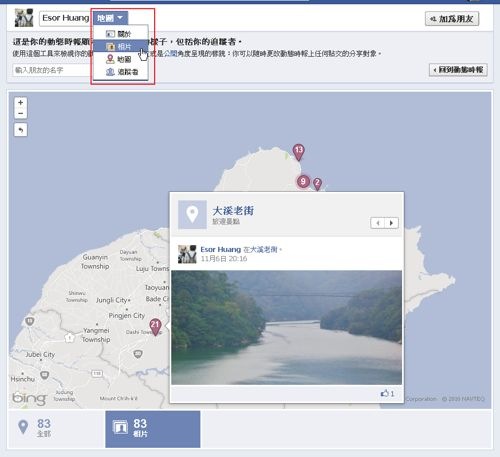Select the 83 全部 all places tab
Viewport: 500px width, 457px height.
tap(56, 429)
